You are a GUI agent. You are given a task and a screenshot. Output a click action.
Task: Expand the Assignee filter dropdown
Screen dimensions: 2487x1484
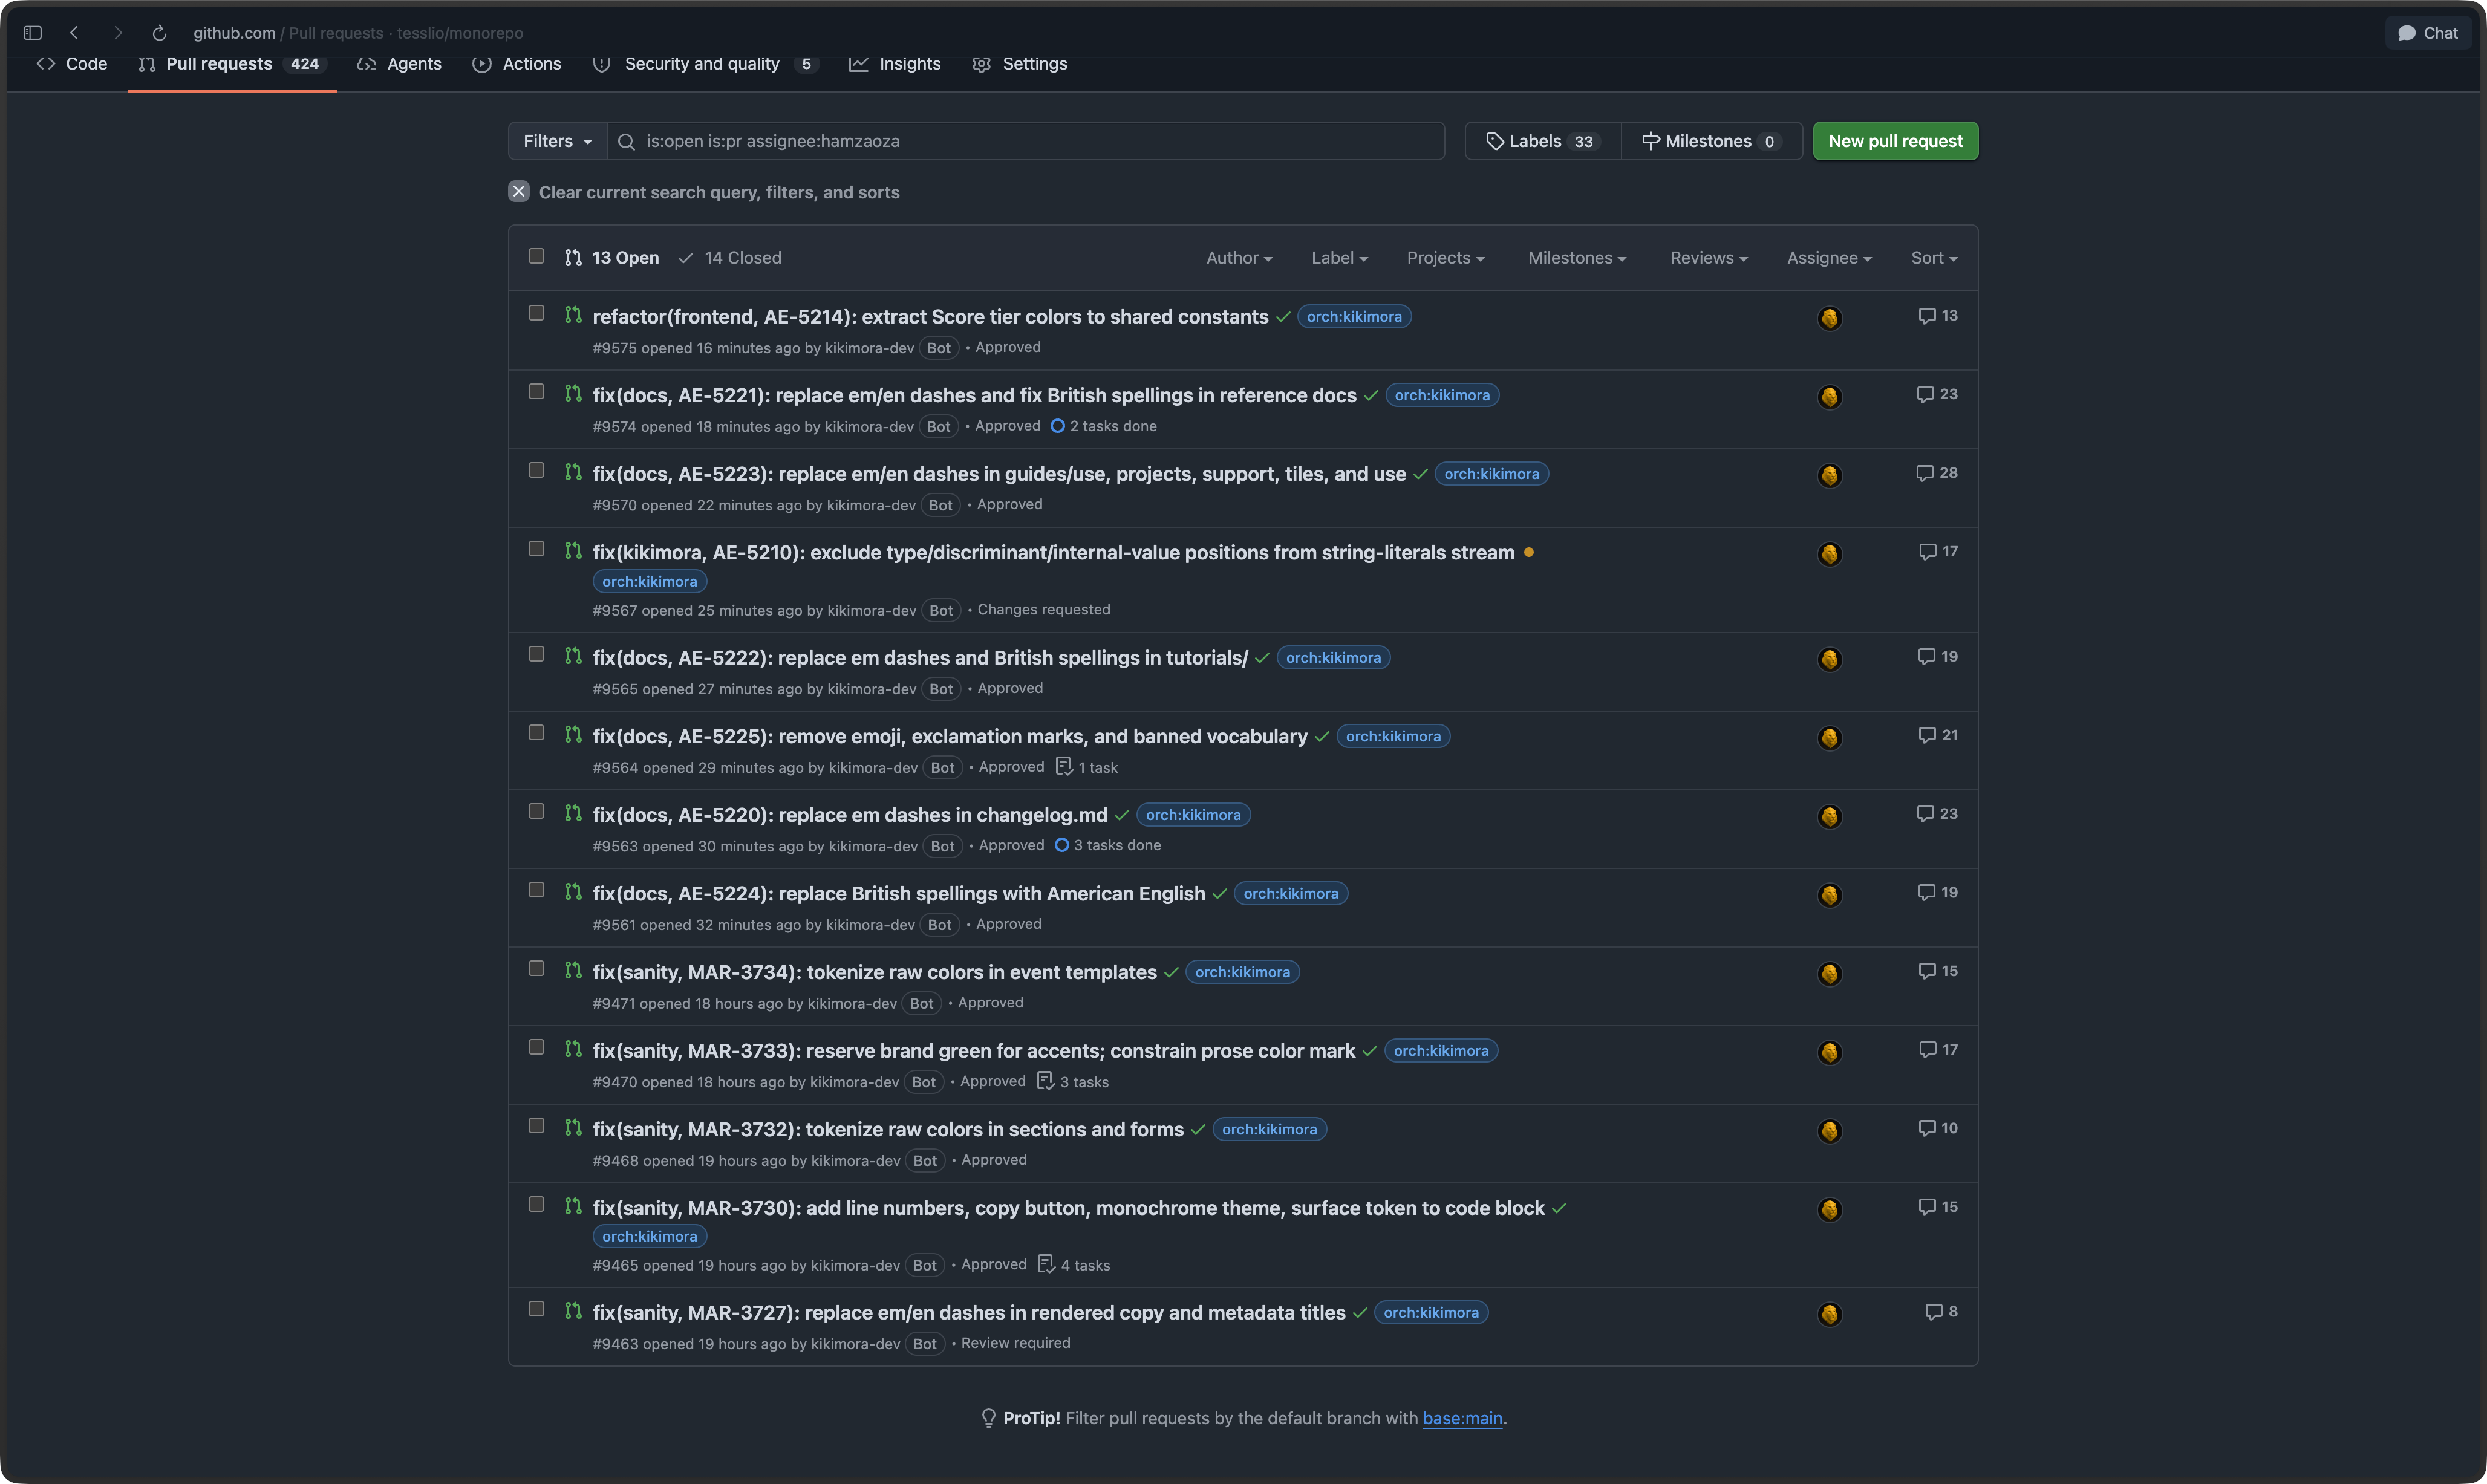pyautogui.click(x=1829, y=258)
